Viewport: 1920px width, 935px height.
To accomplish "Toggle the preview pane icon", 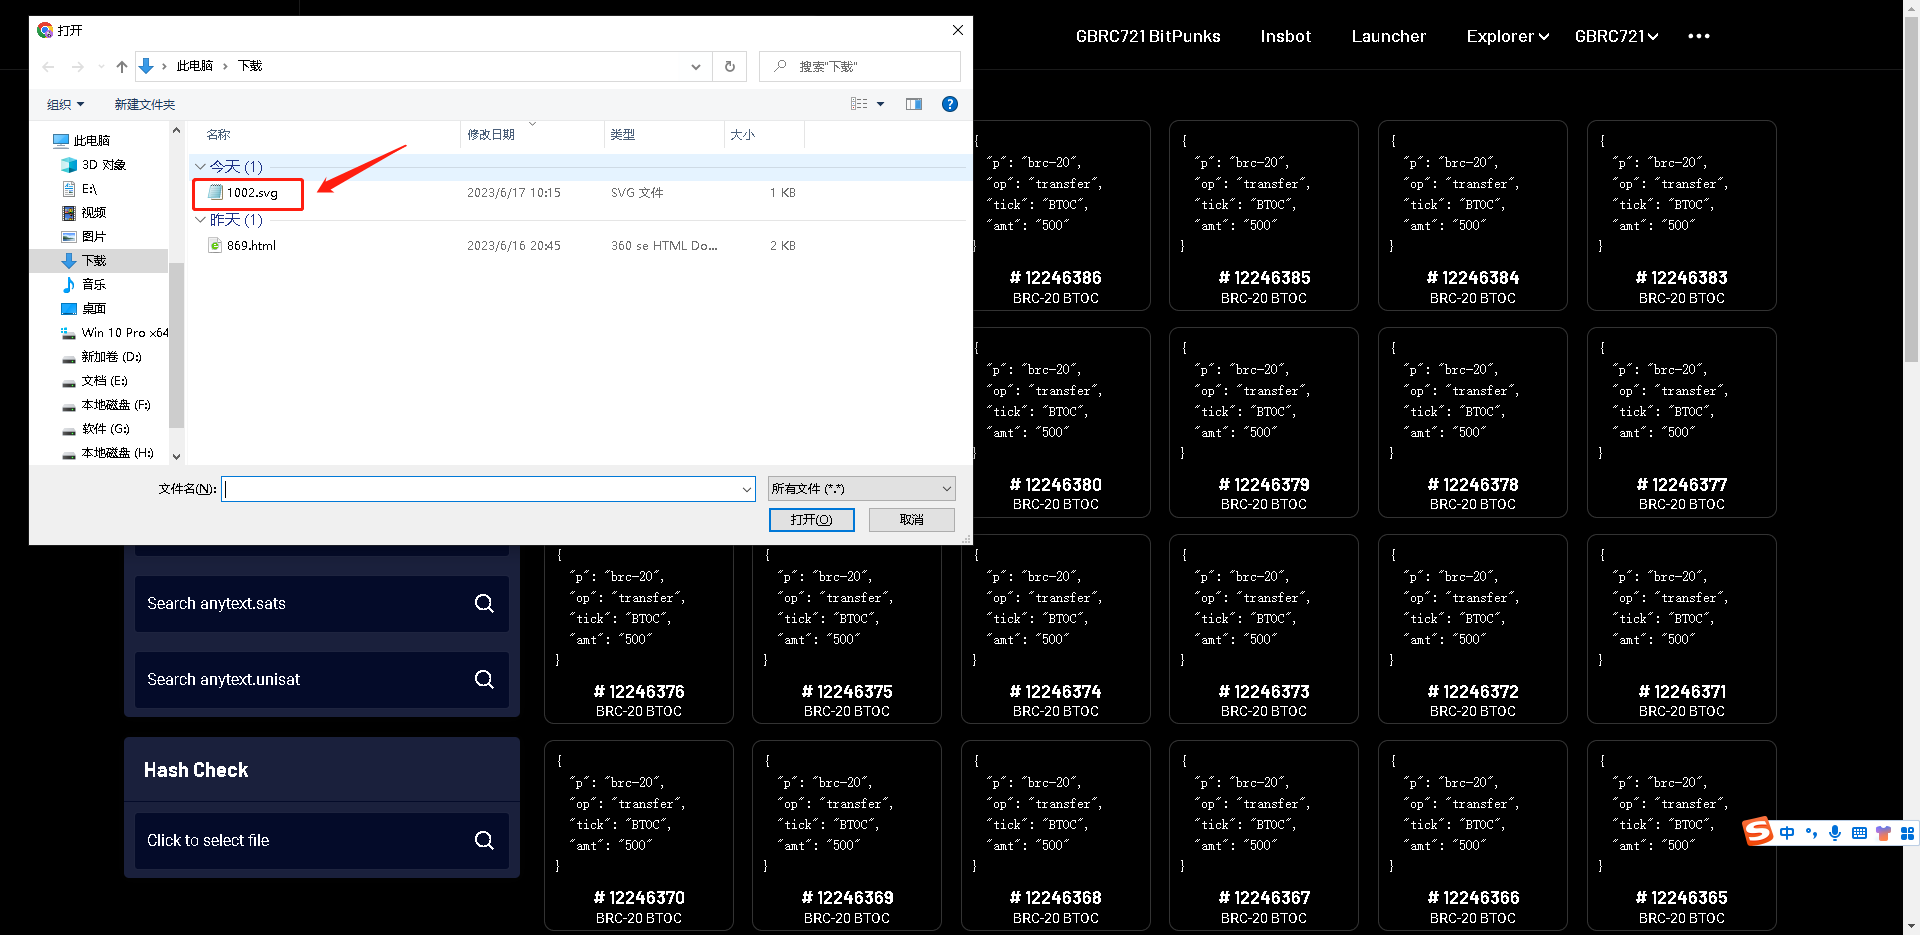I will click(x=914, y=104).
